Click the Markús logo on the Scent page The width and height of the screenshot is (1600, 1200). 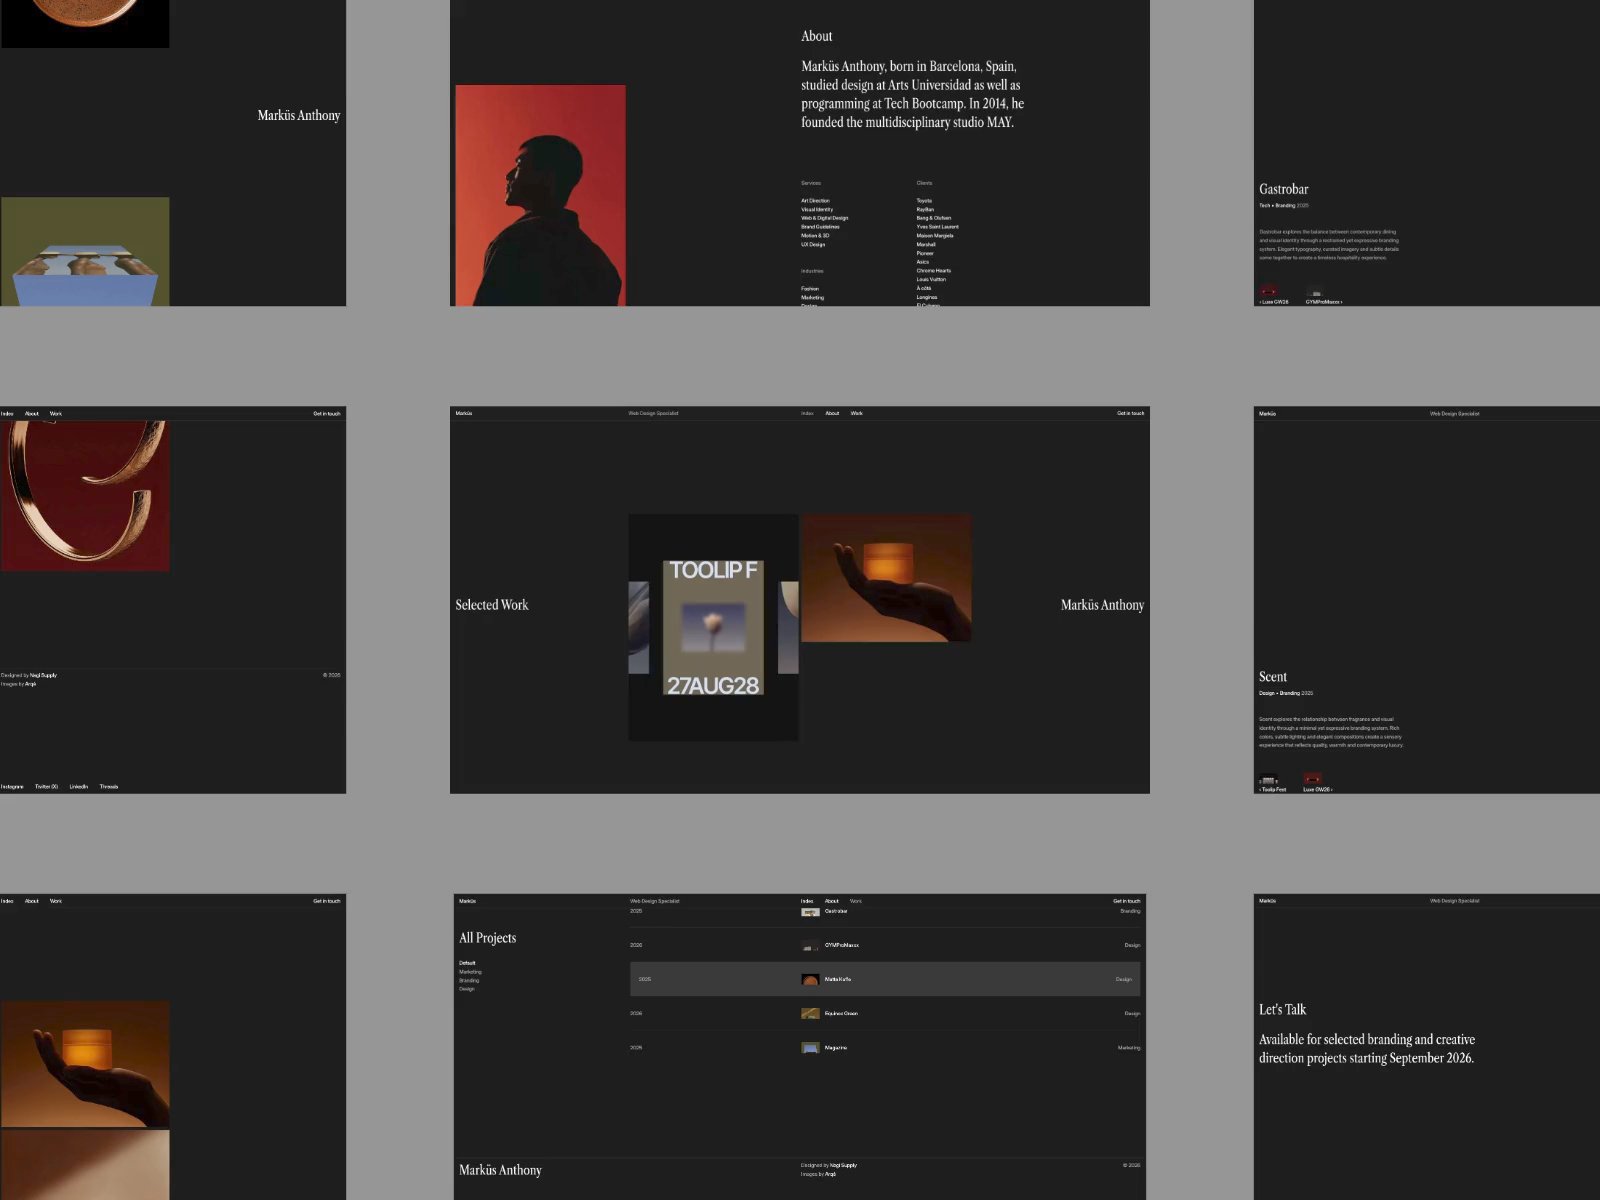1267,413
